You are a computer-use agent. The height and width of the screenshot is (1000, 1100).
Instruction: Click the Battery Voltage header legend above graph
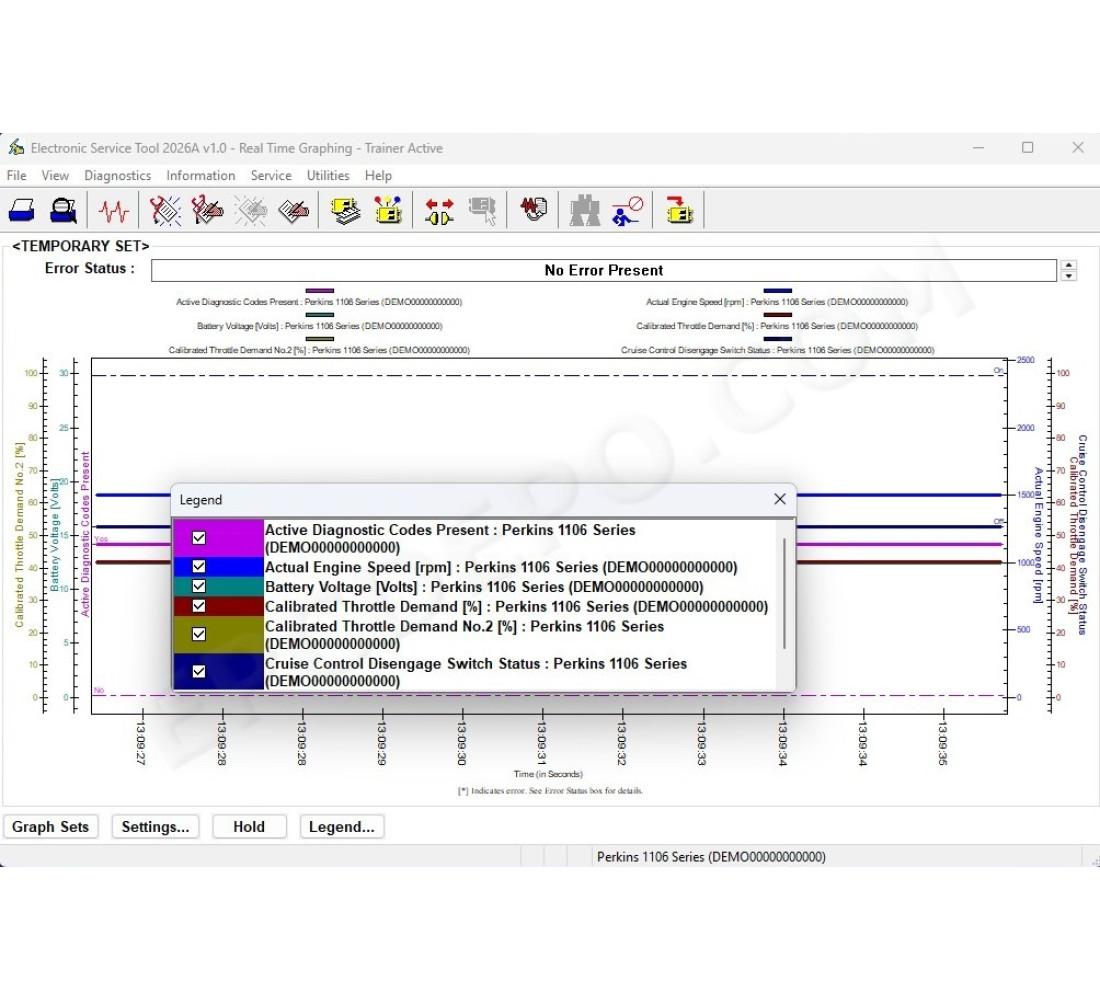[x=320, y=326]
